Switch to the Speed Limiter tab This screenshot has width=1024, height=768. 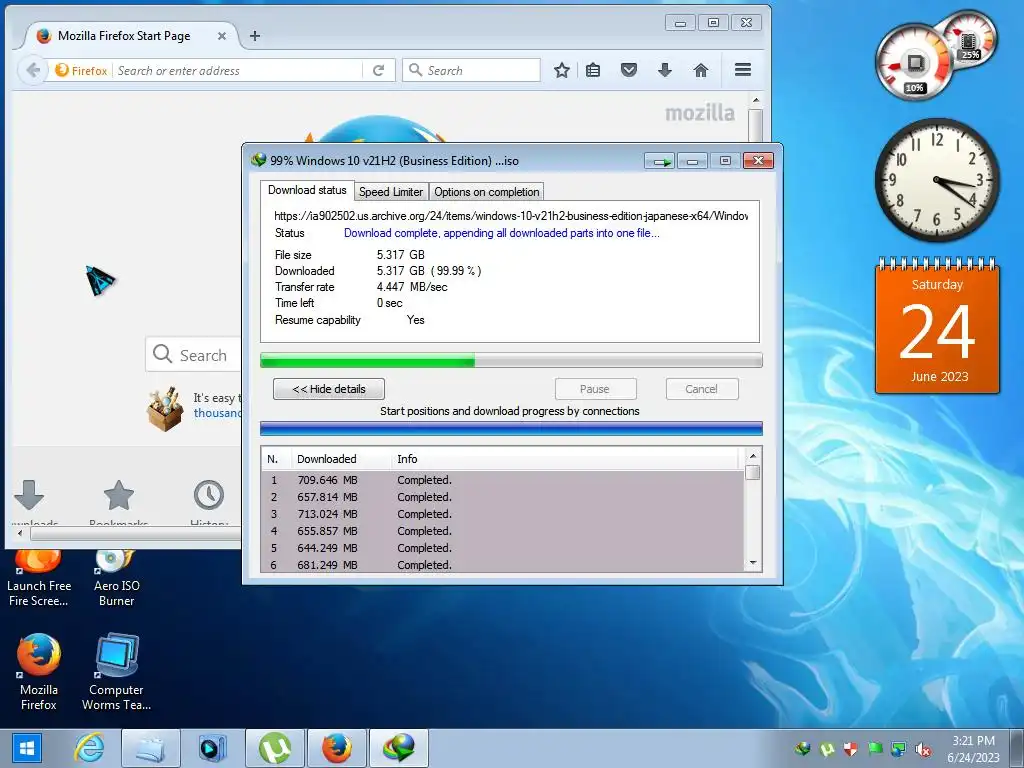(391, 191)
